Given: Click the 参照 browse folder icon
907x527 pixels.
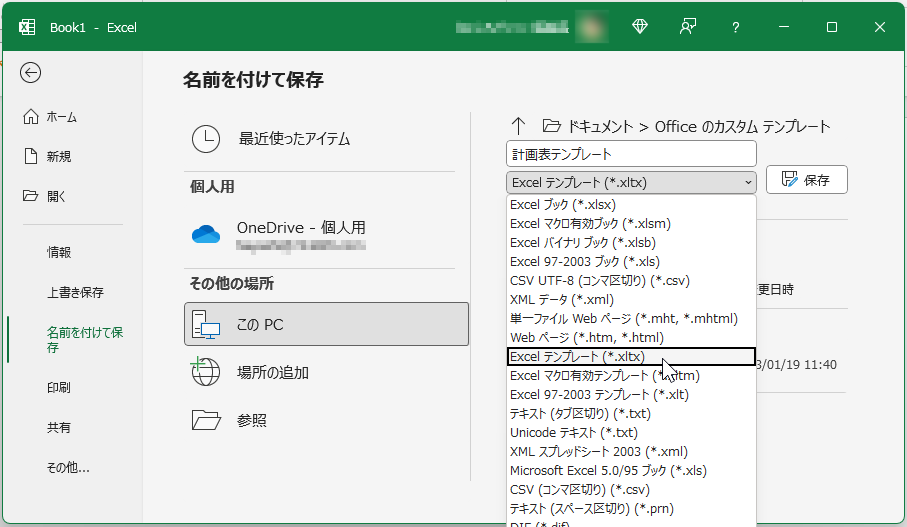Looking at the screenshot, I should click(x=206, y=420).
